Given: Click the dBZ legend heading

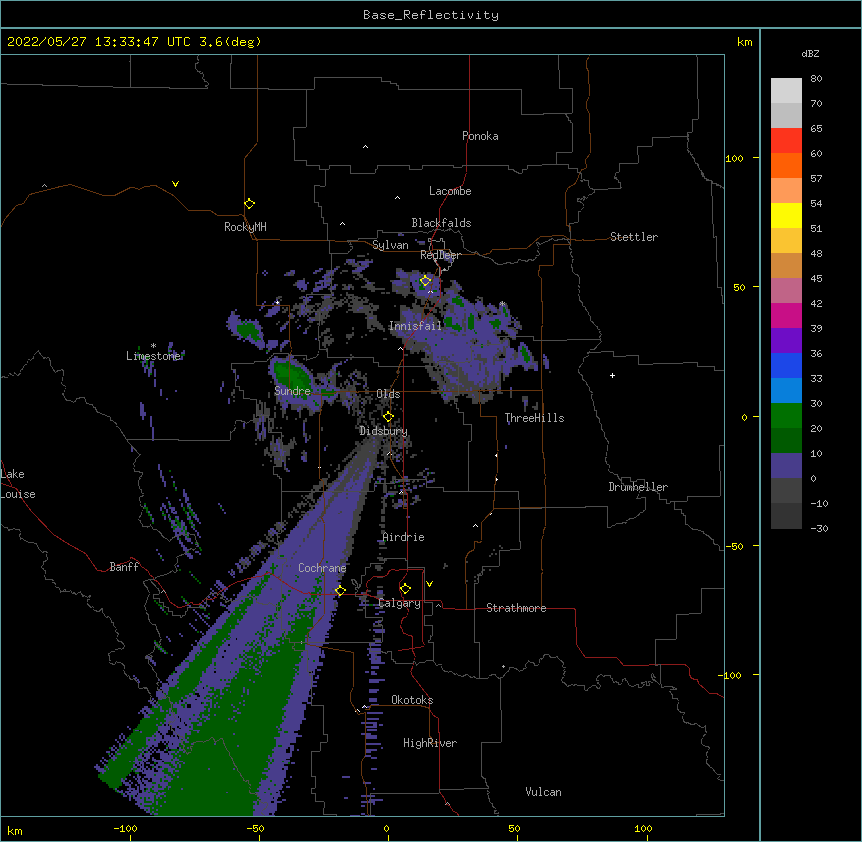Looking at the screenshot, I should click(x=810, y=53).
